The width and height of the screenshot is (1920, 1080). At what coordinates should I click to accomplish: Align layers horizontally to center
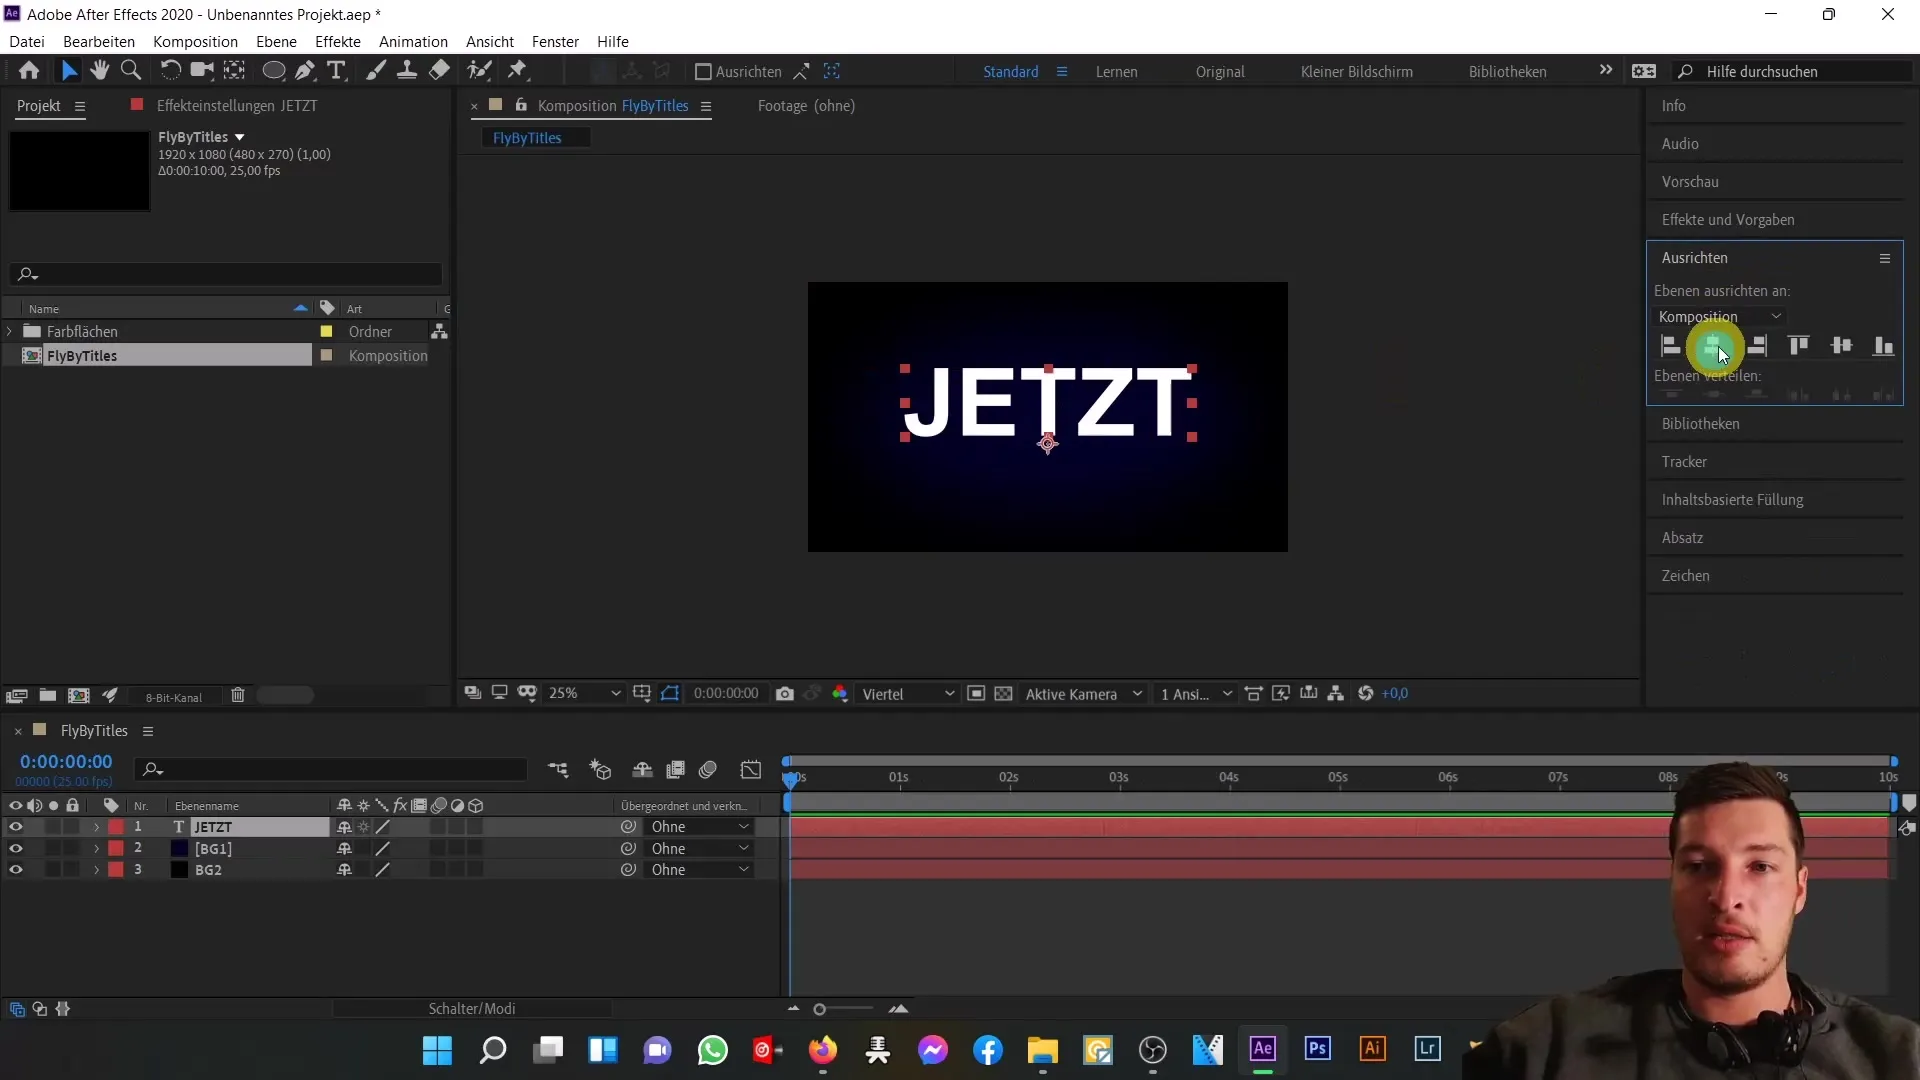pos(1714,346)
